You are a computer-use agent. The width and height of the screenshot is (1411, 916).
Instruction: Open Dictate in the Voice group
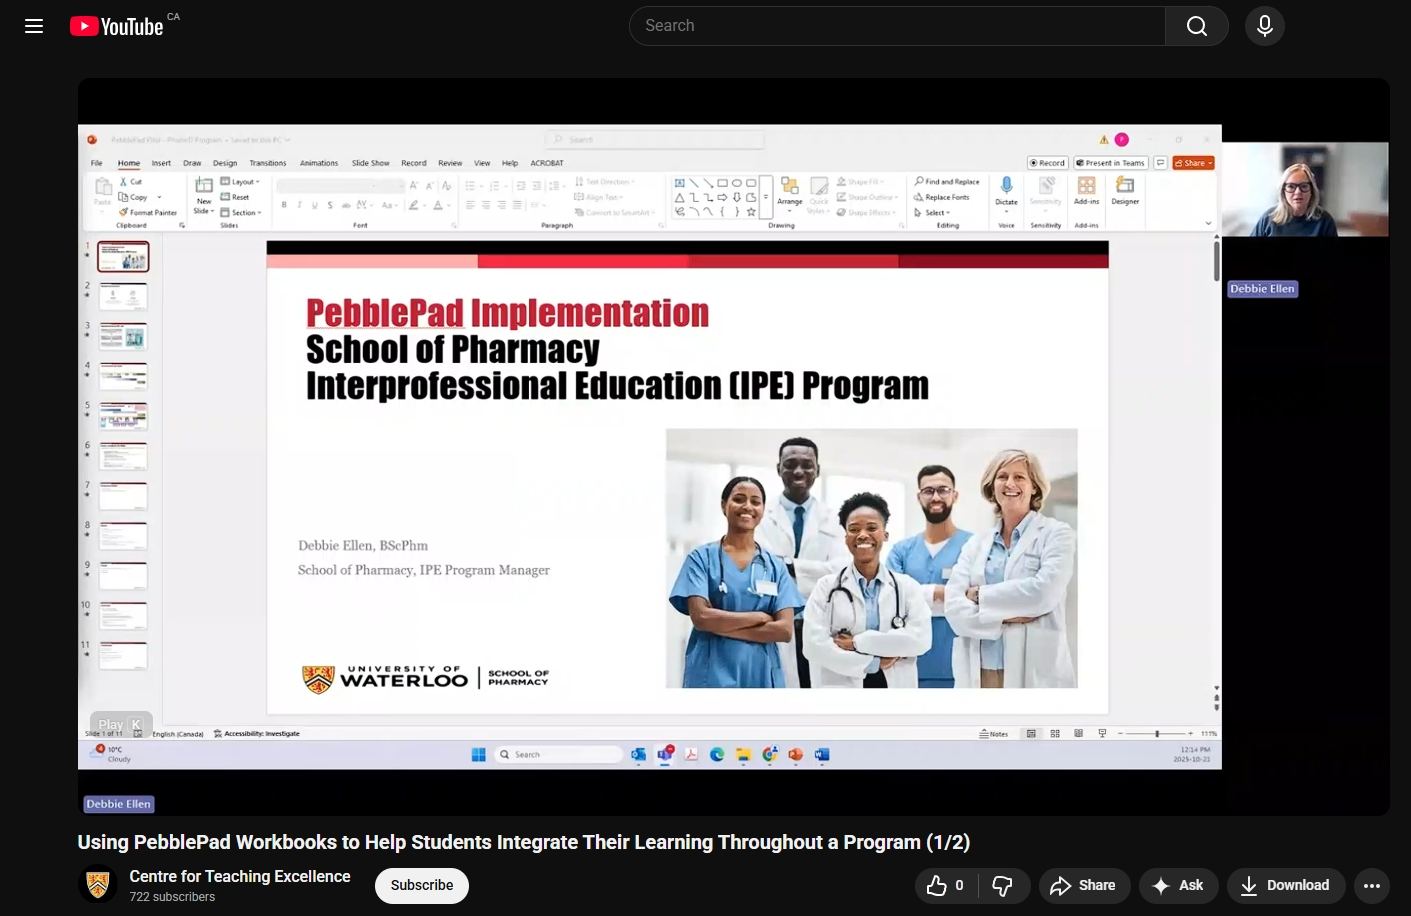coord(1006,193)
